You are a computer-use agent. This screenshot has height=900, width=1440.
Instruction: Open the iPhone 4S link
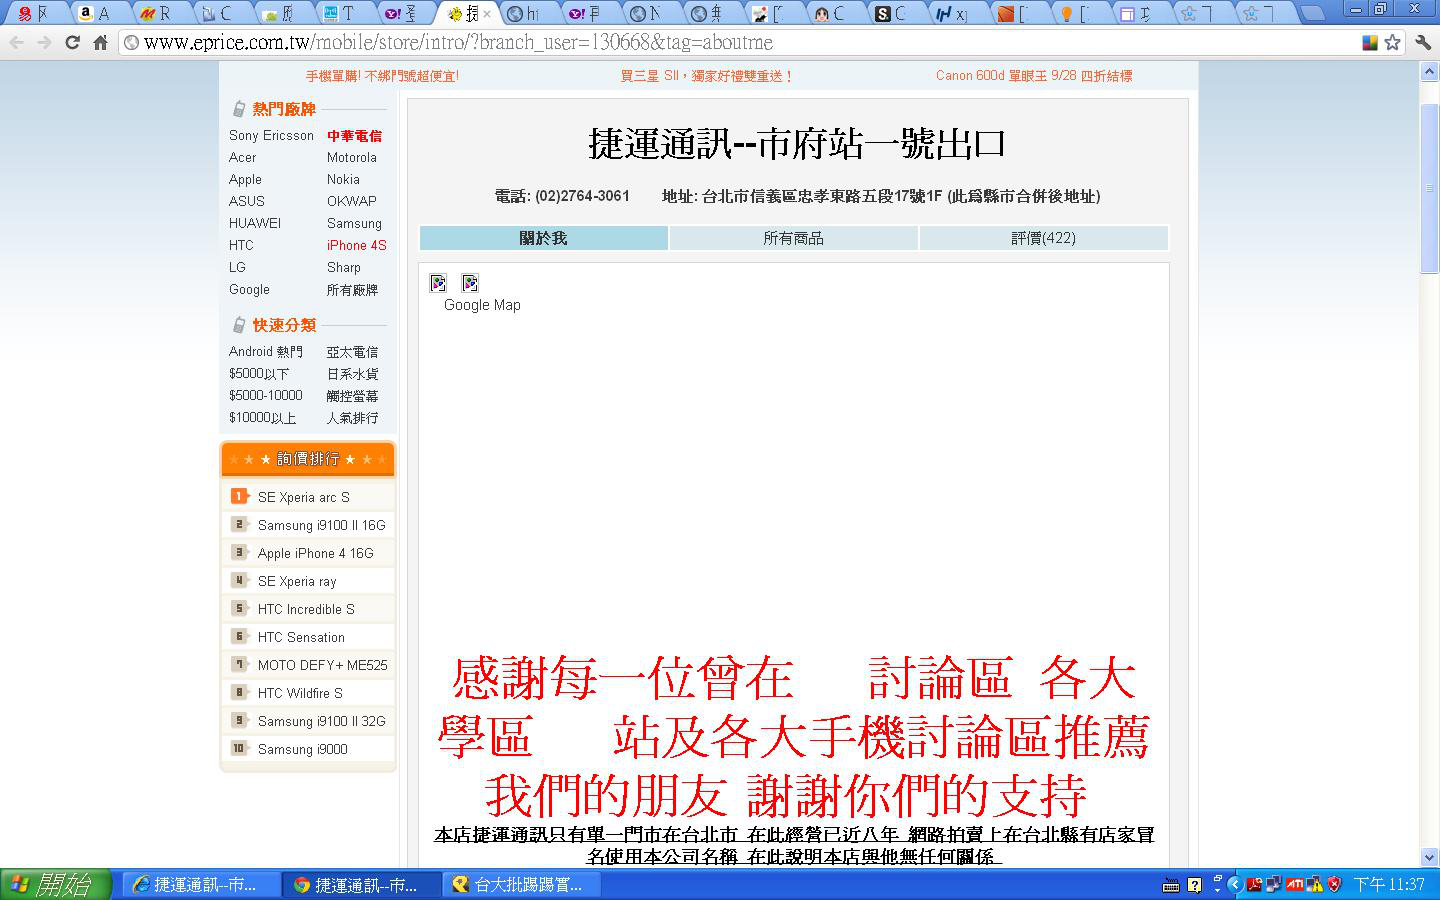click(356, 245)
